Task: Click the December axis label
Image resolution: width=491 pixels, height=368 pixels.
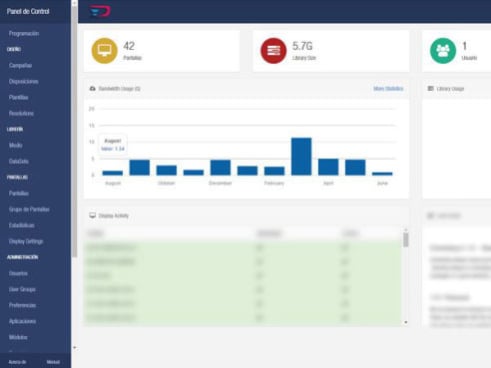Action: click(x=220, y=183)
